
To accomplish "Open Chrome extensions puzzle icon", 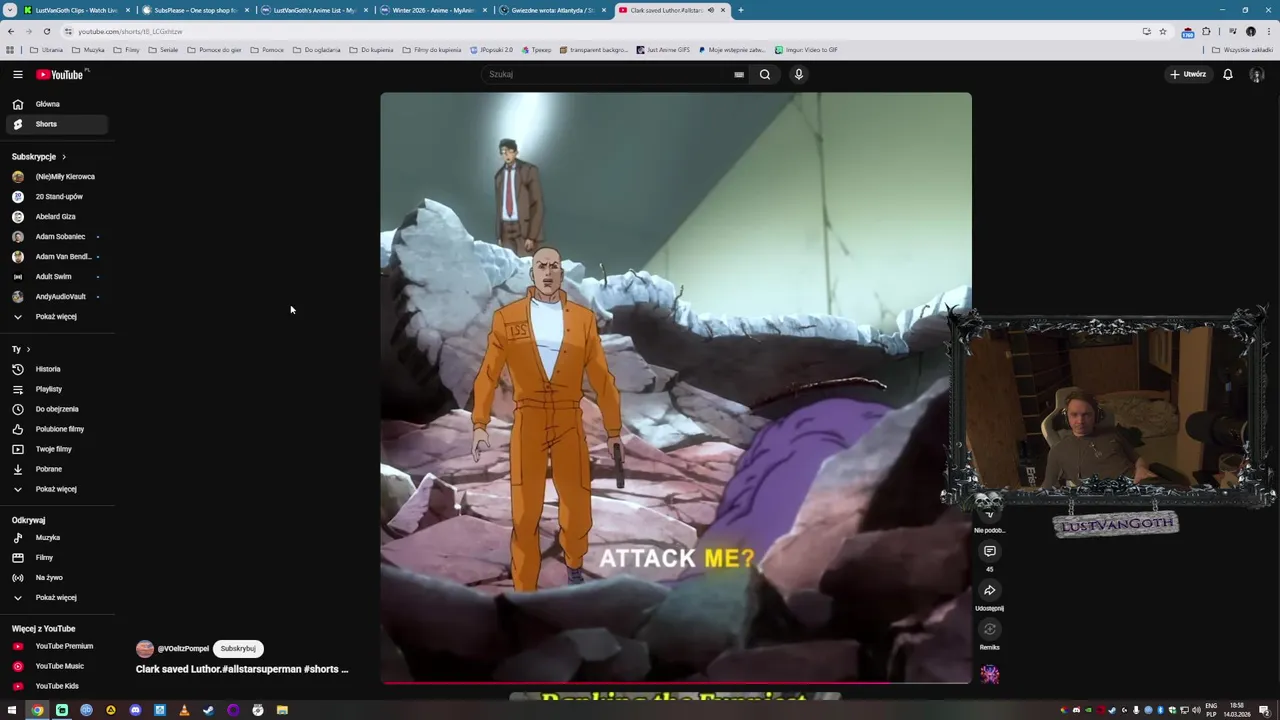I will coord(1206,31).
